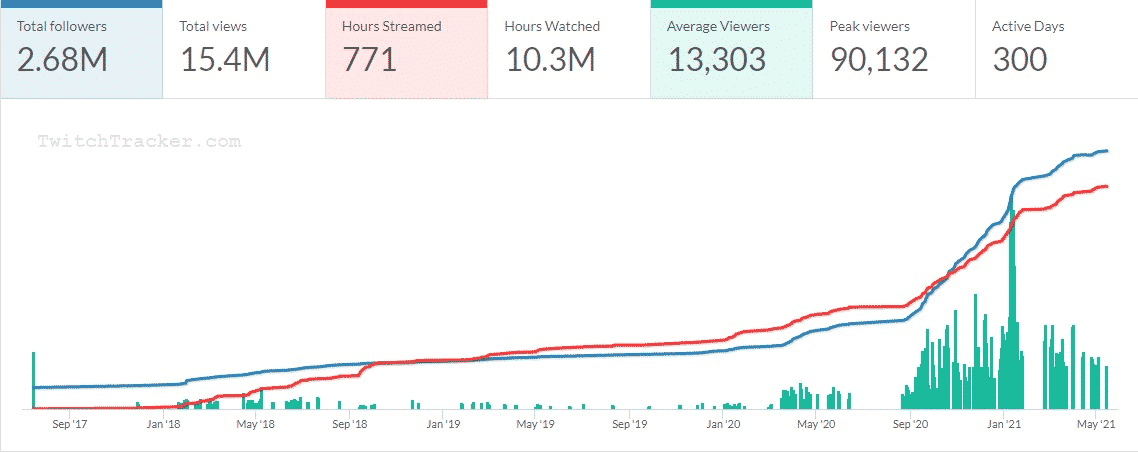
Task: Select the Active Days stat card
Action: tap(1057, 49)
